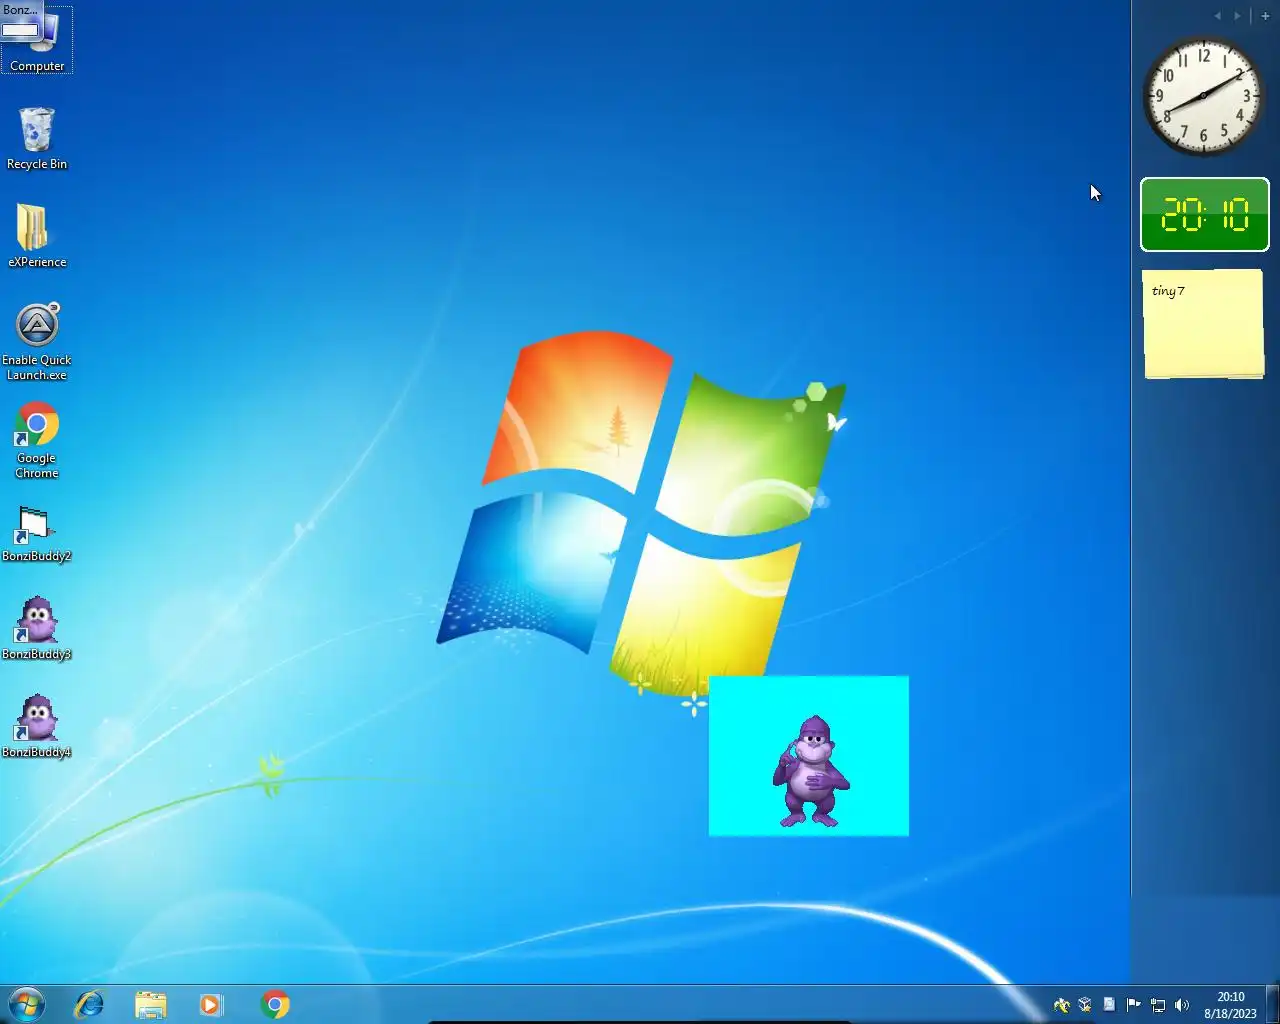
Task: Select the BonziBuddy2 shortcut
Action: [x=37, y=534]
